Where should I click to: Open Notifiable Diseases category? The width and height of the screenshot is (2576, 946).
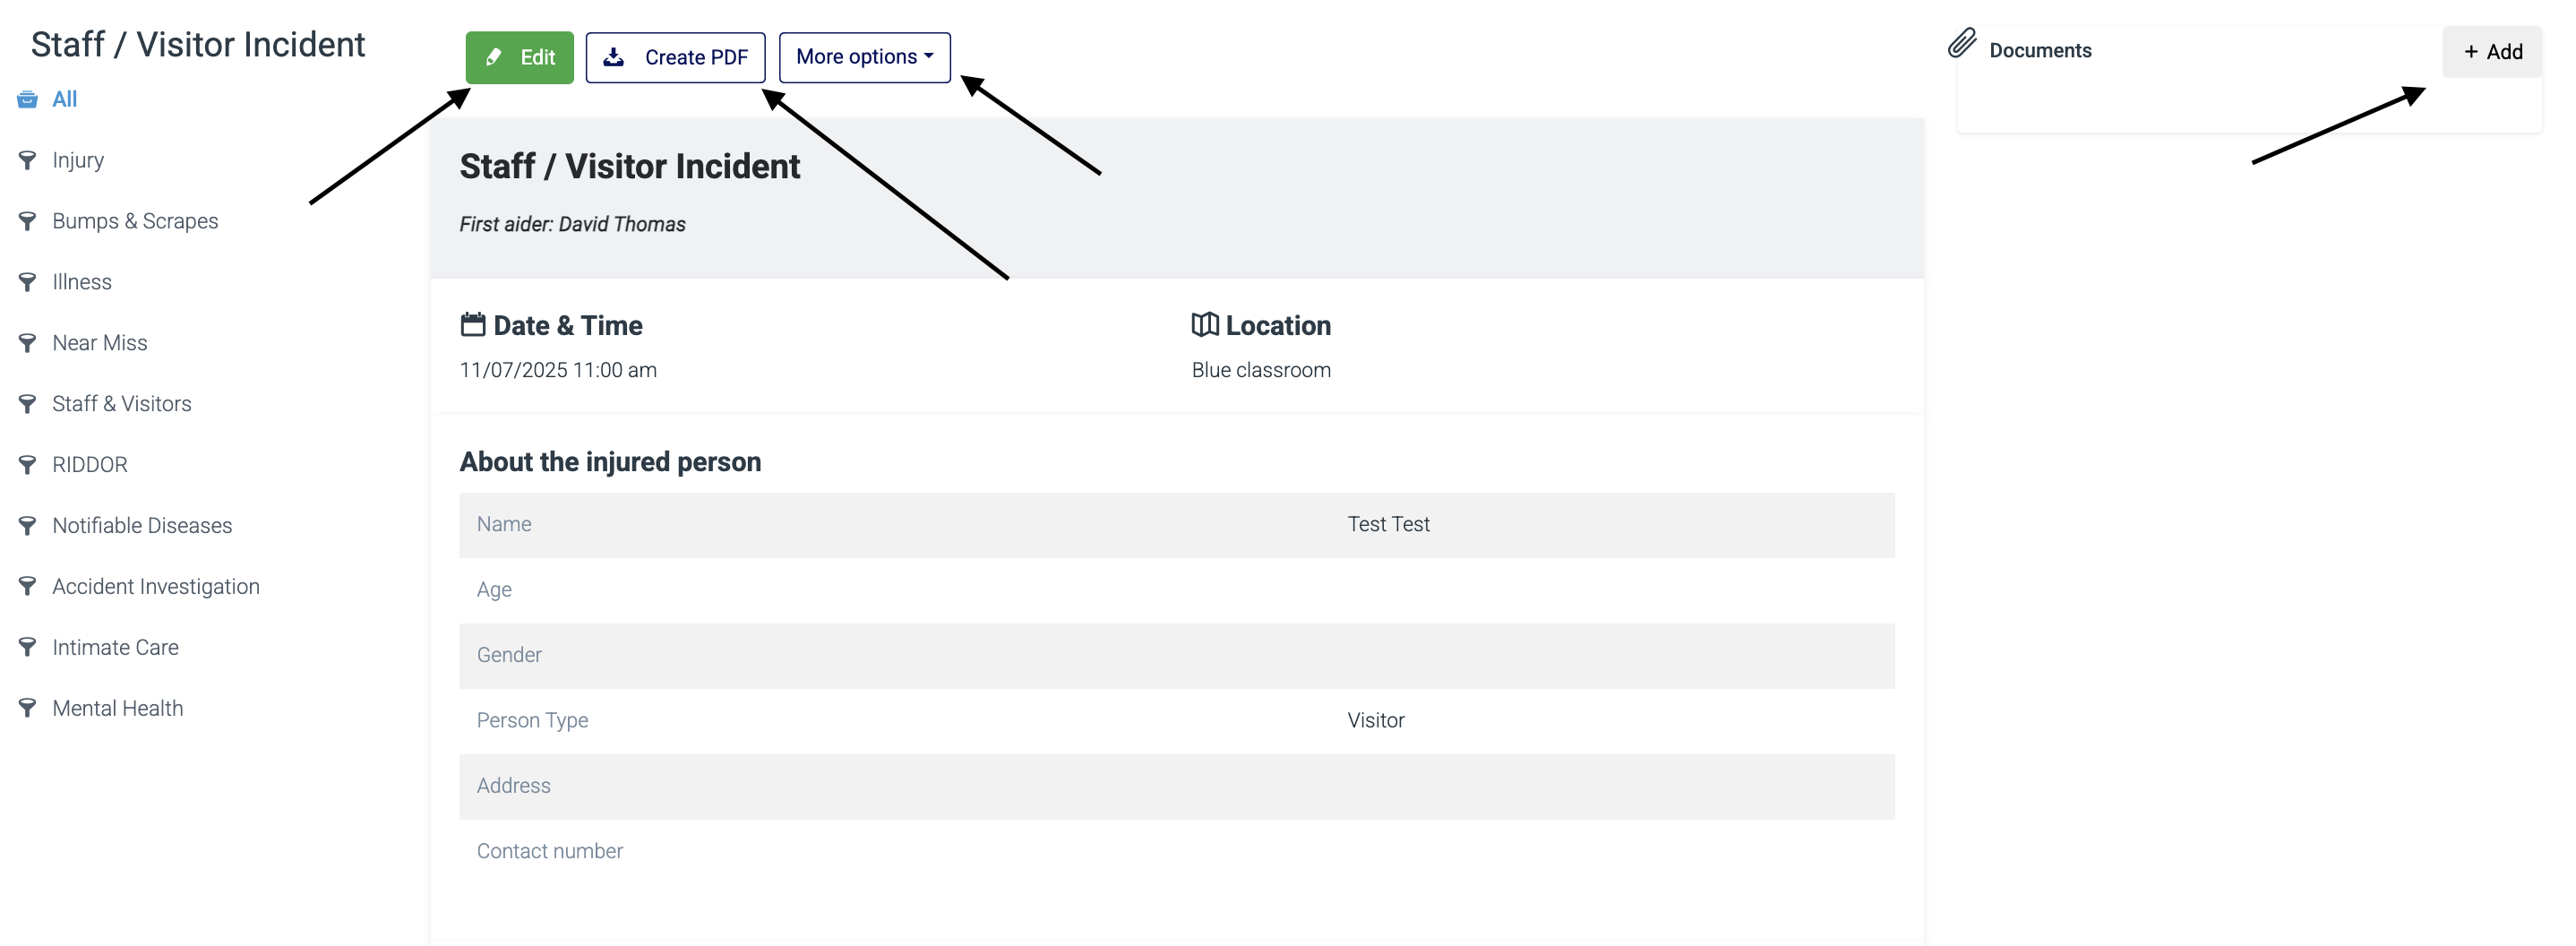[x=142, y=526]
